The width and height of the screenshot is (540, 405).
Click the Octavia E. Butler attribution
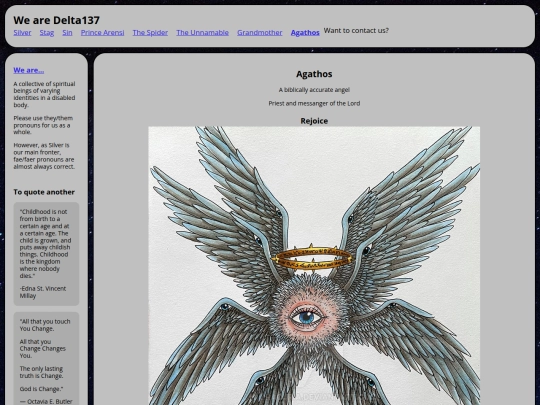46,402
